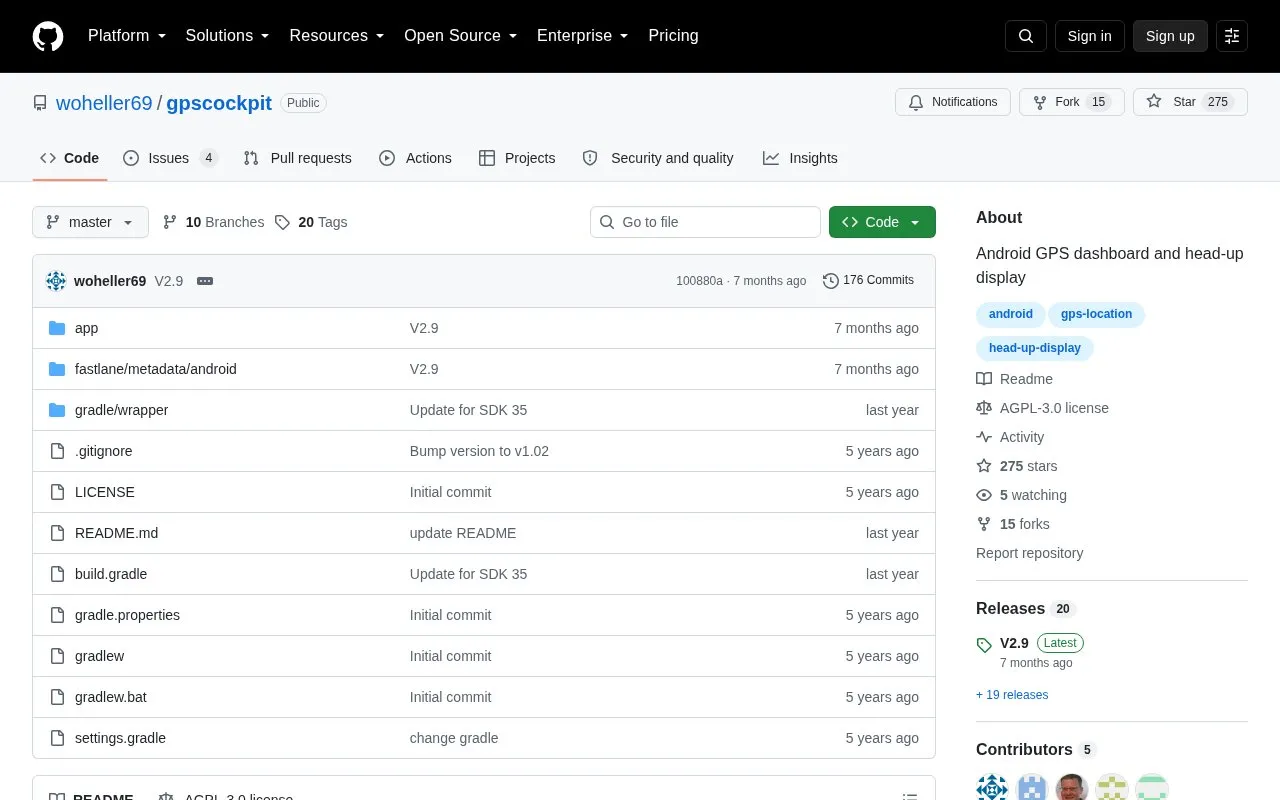Viewport: 1280px width, 800px height.
Task: Click the search magnifier button
Action: (x=1026, y=36)
